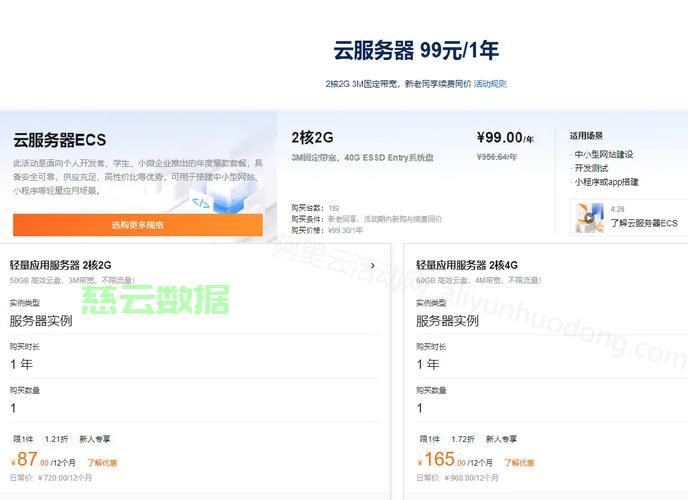
Task: Click 日常价 ¥960.00/12个月 text
Action: pyautogui.click(x=457, y=478)
